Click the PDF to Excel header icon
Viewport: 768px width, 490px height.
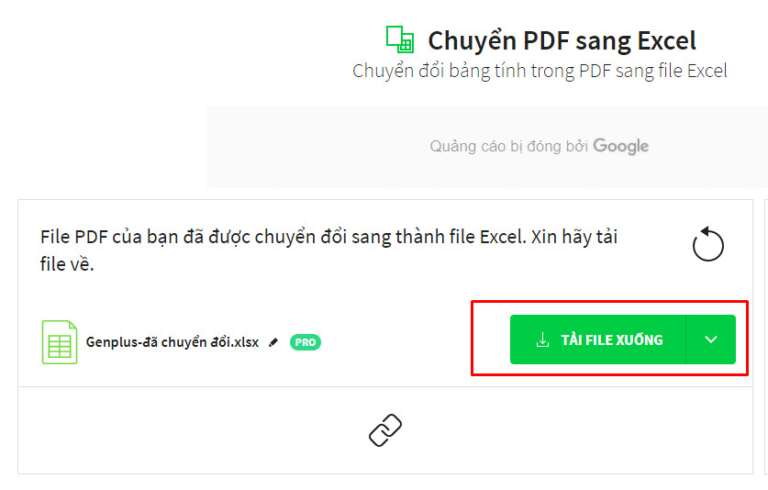tap(400, 39)
